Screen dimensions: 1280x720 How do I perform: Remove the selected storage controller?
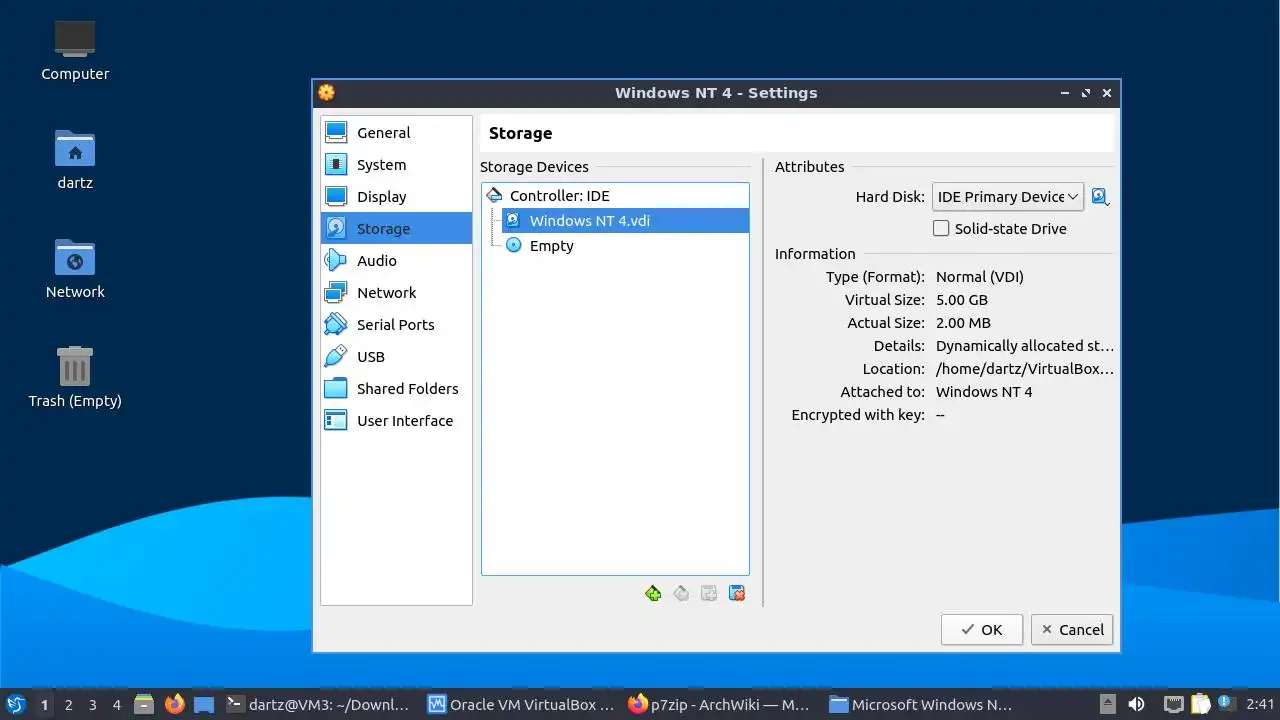681,594
